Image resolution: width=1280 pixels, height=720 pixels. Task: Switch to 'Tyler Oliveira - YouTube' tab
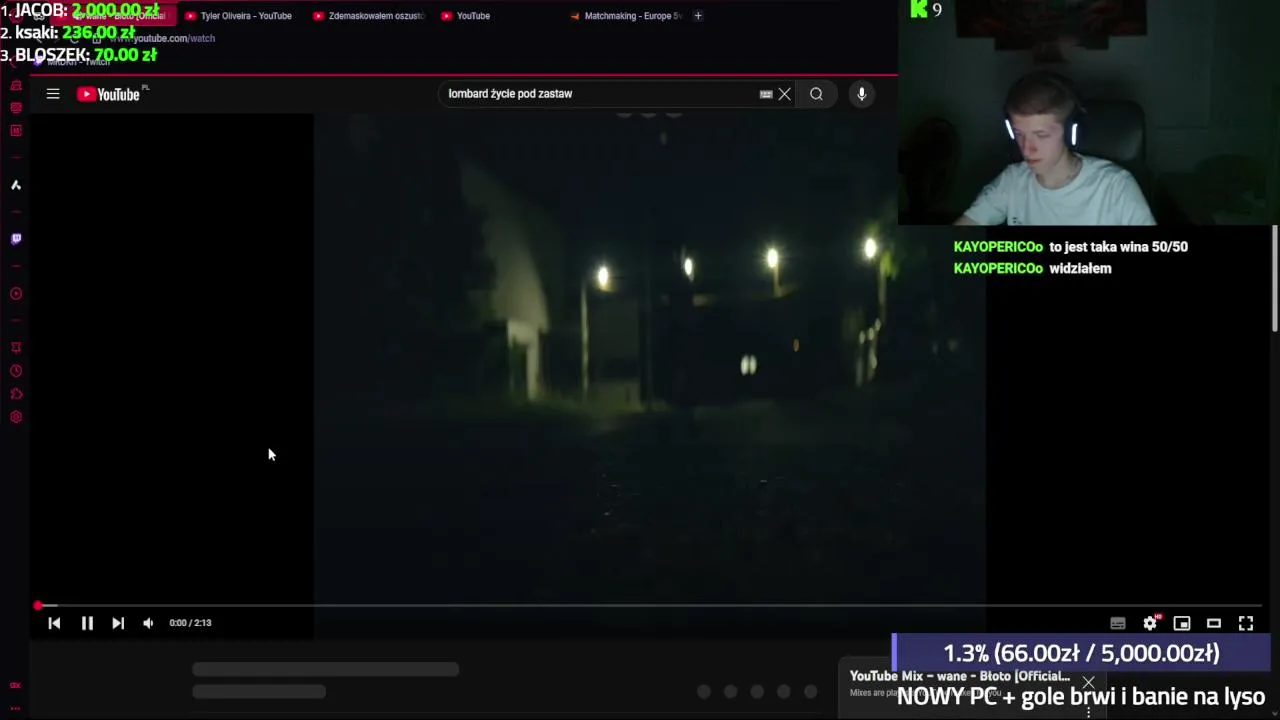pos(239,16)
